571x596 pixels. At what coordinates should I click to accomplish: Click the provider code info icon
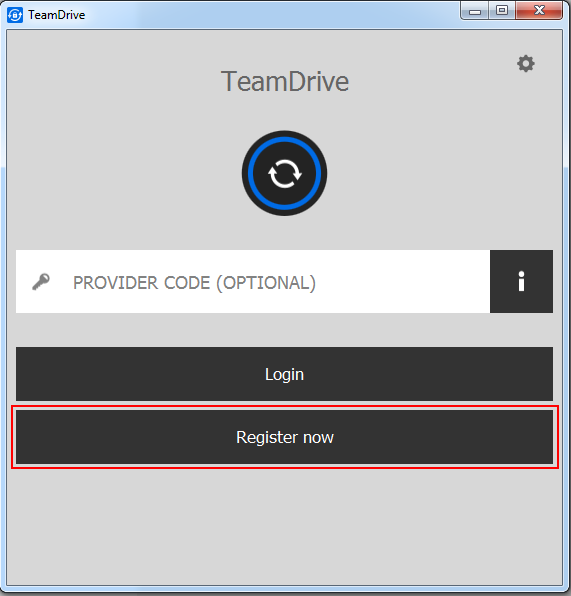[x=521, y=281]
